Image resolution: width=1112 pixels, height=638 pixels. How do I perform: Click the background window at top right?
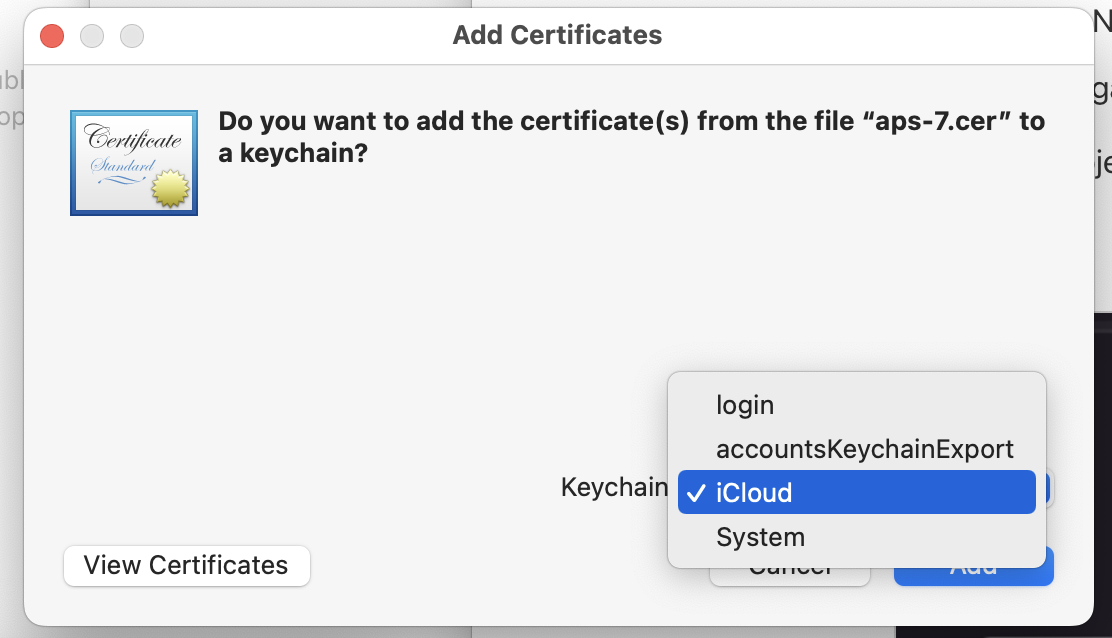(x=1102, y=100)
